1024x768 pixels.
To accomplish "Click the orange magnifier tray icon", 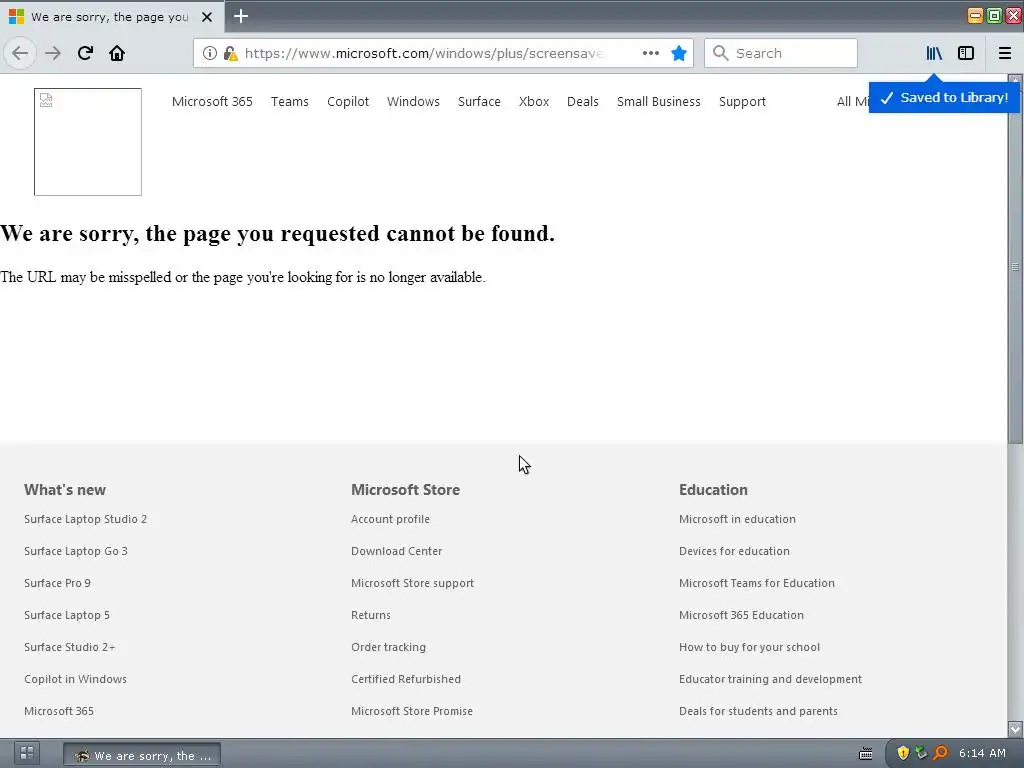I will (940, 754).
